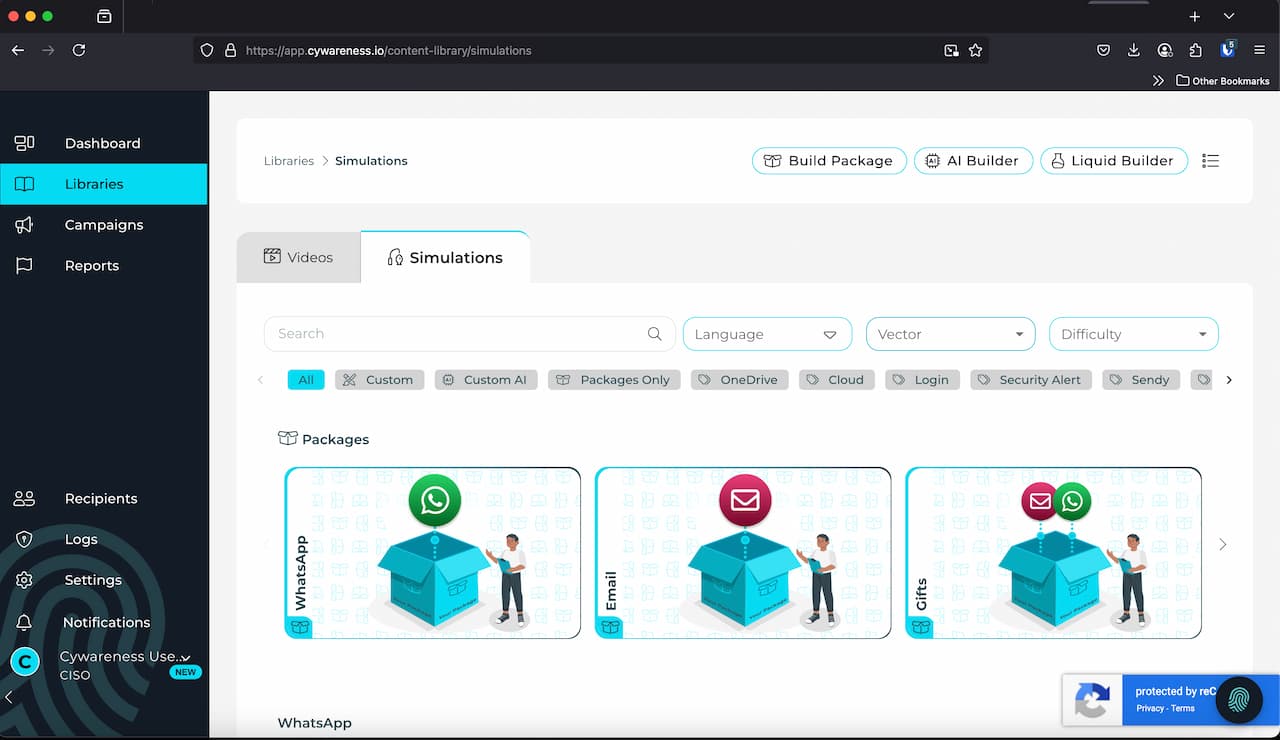
Task: Filter by the OneDrive tag
Action: (739, 380)
